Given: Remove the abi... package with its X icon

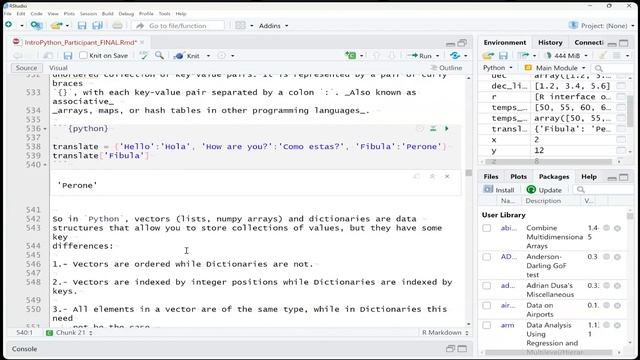Looking at the screenshot, I should pos(618,228).
